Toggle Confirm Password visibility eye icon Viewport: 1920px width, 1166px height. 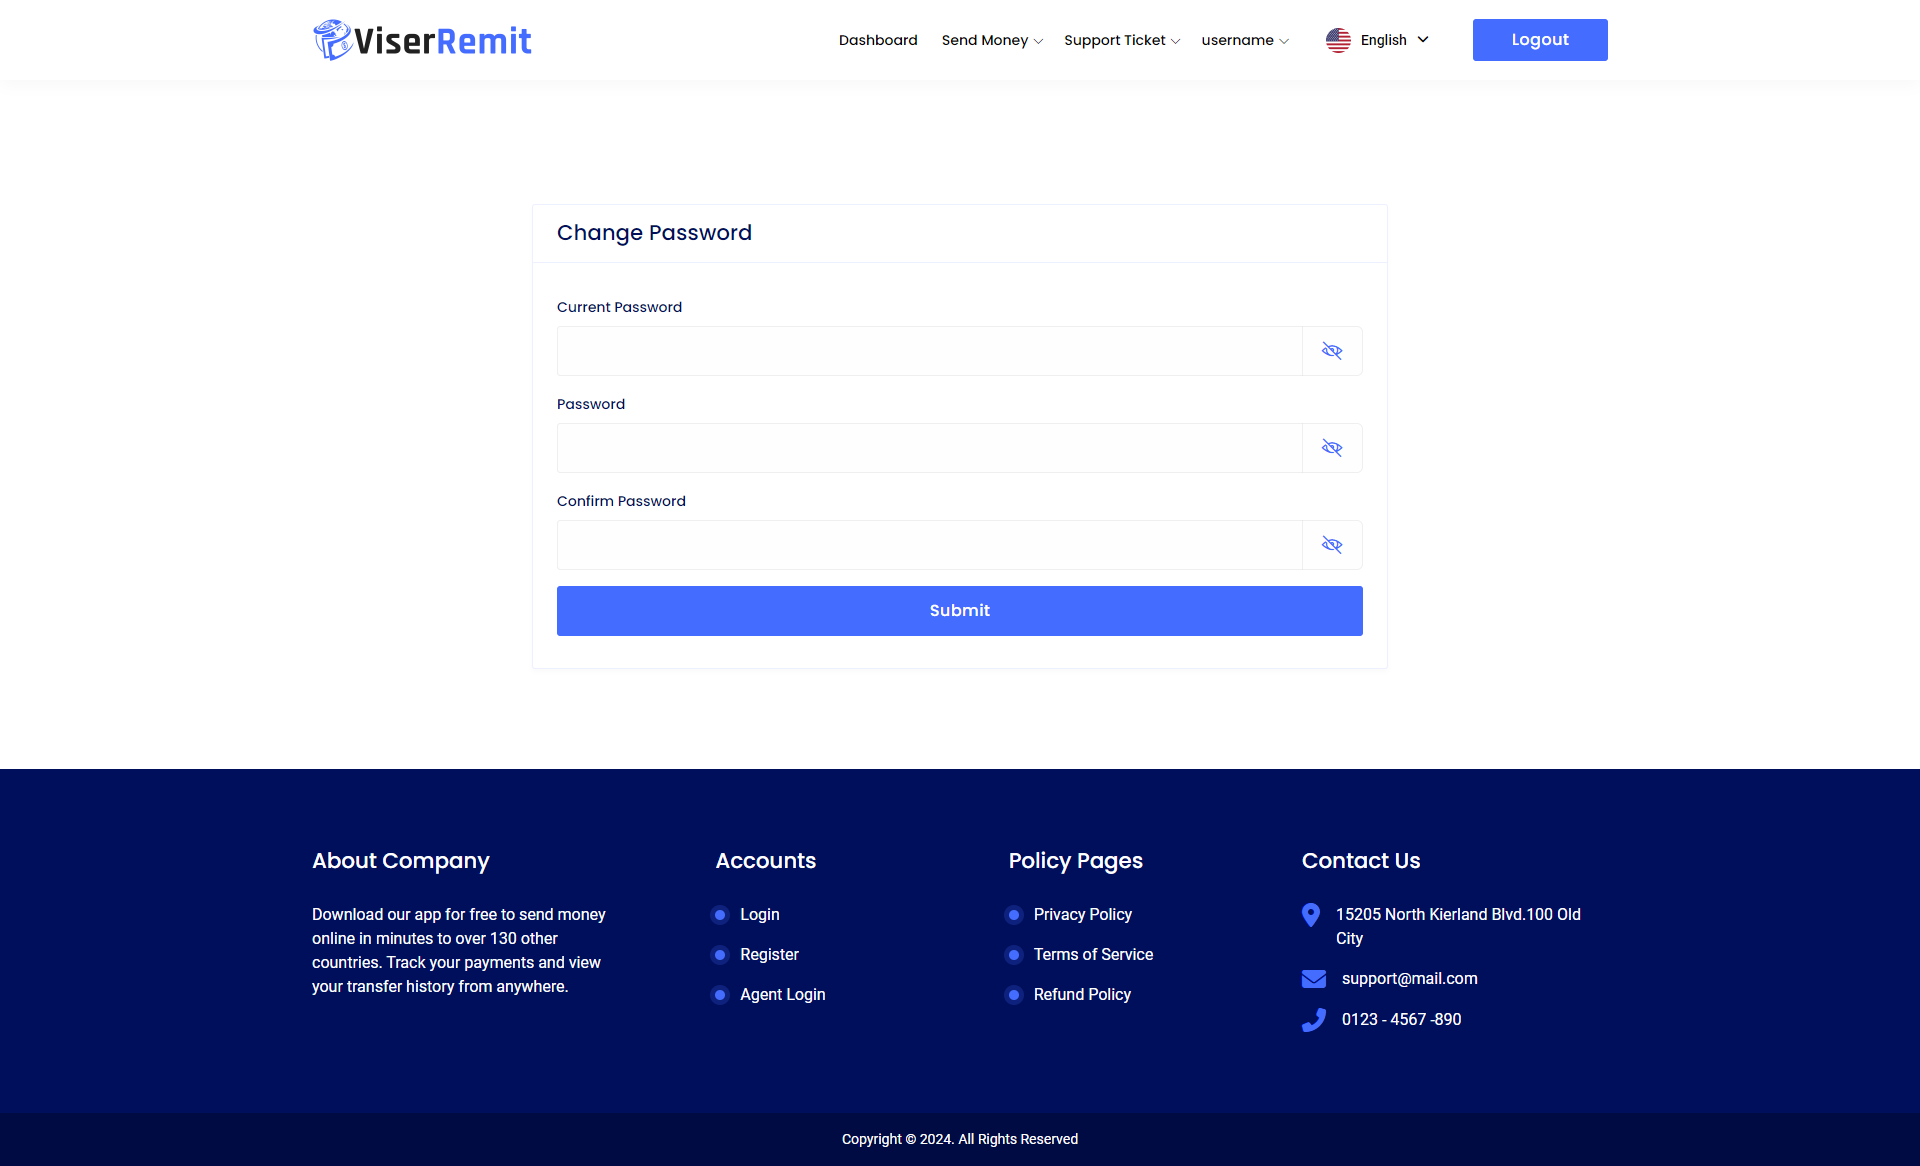tap(1332, 545)
